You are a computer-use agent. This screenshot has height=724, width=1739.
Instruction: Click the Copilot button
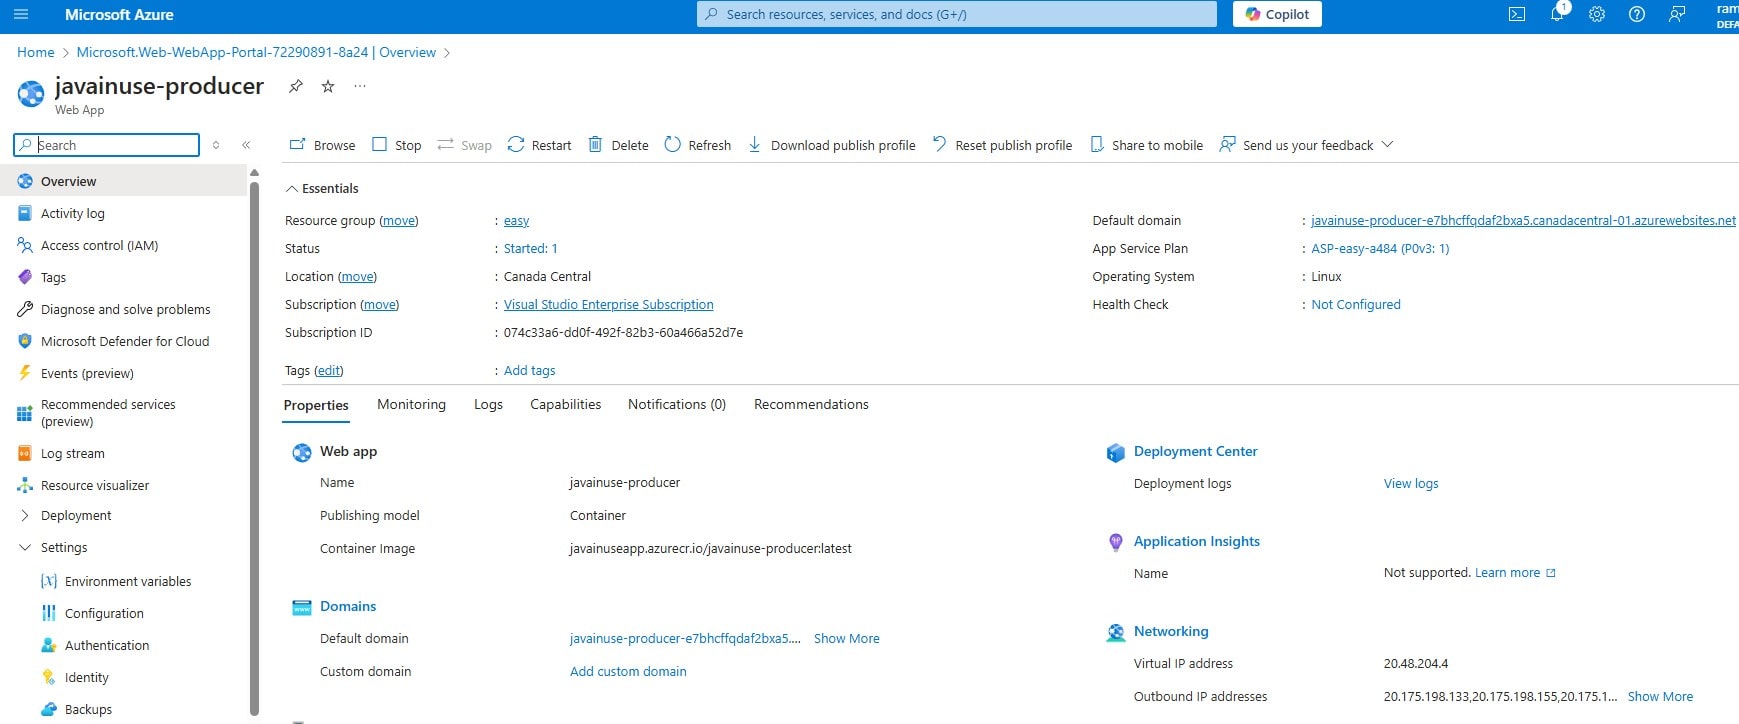pyautogui.click(x=1277, y=14)
